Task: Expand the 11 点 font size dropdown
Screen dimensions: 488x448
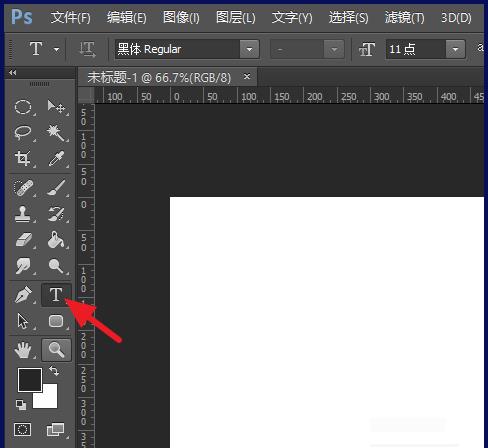Action: coord(455,49)
